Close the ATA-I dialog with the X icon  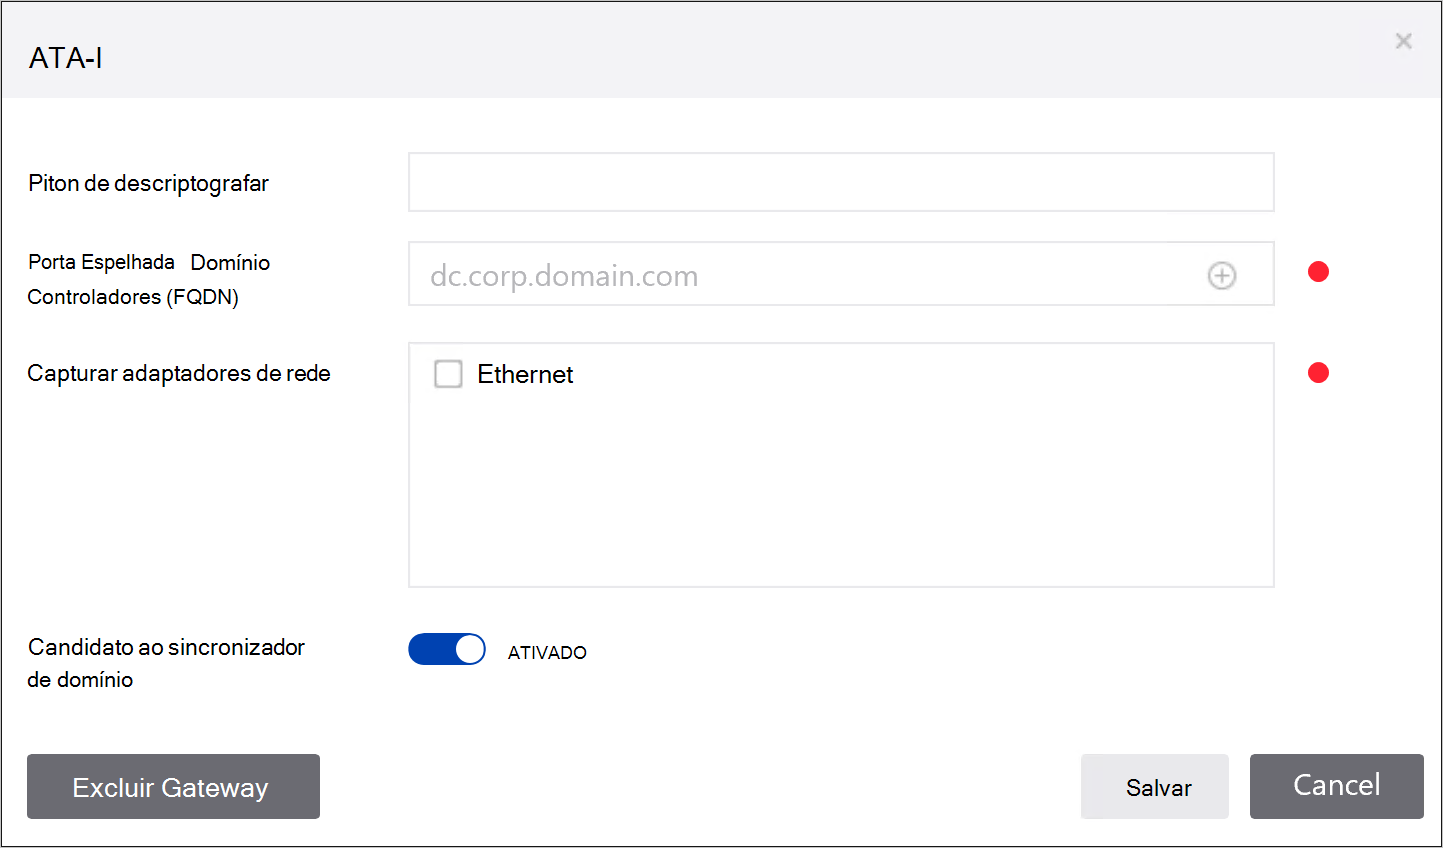1404,41
